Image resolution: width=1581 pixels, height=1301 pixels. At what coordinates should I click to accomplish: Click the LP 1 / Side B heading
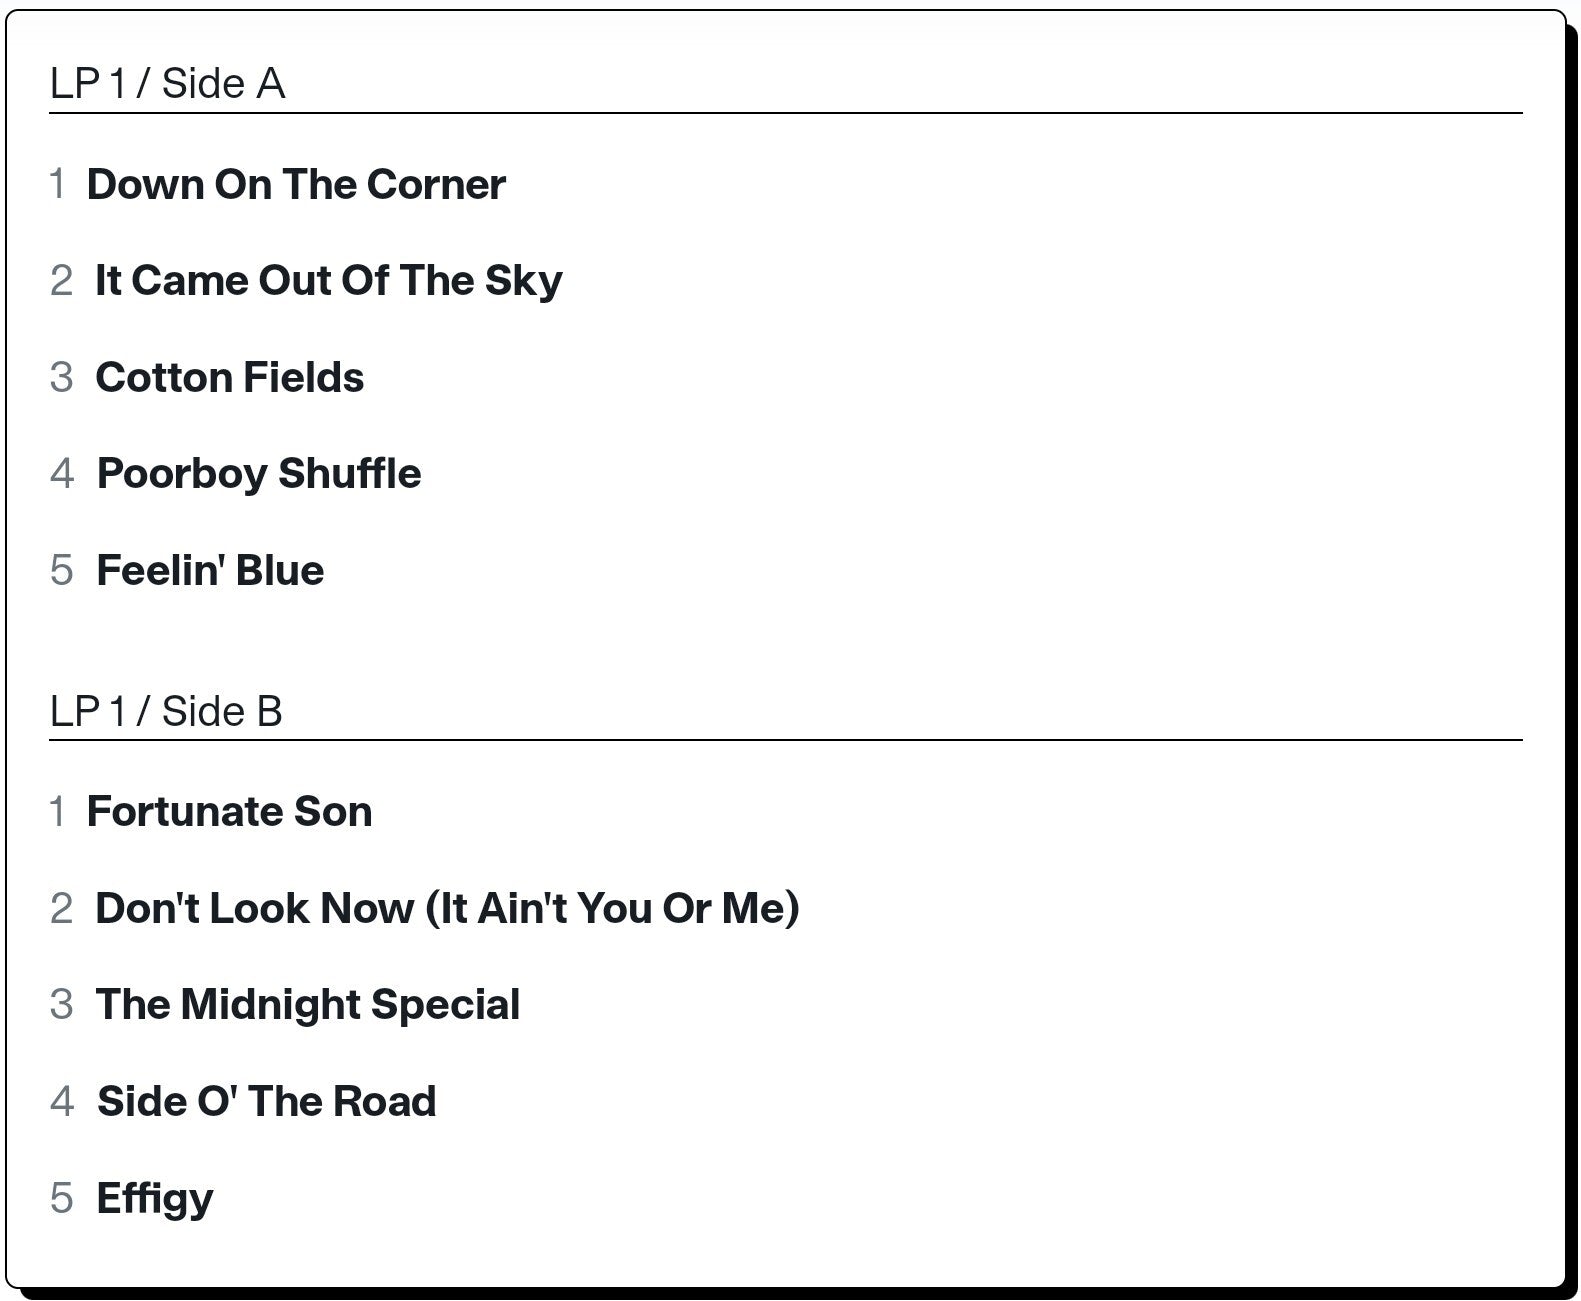pyautogui.click(x=166, y=712)
